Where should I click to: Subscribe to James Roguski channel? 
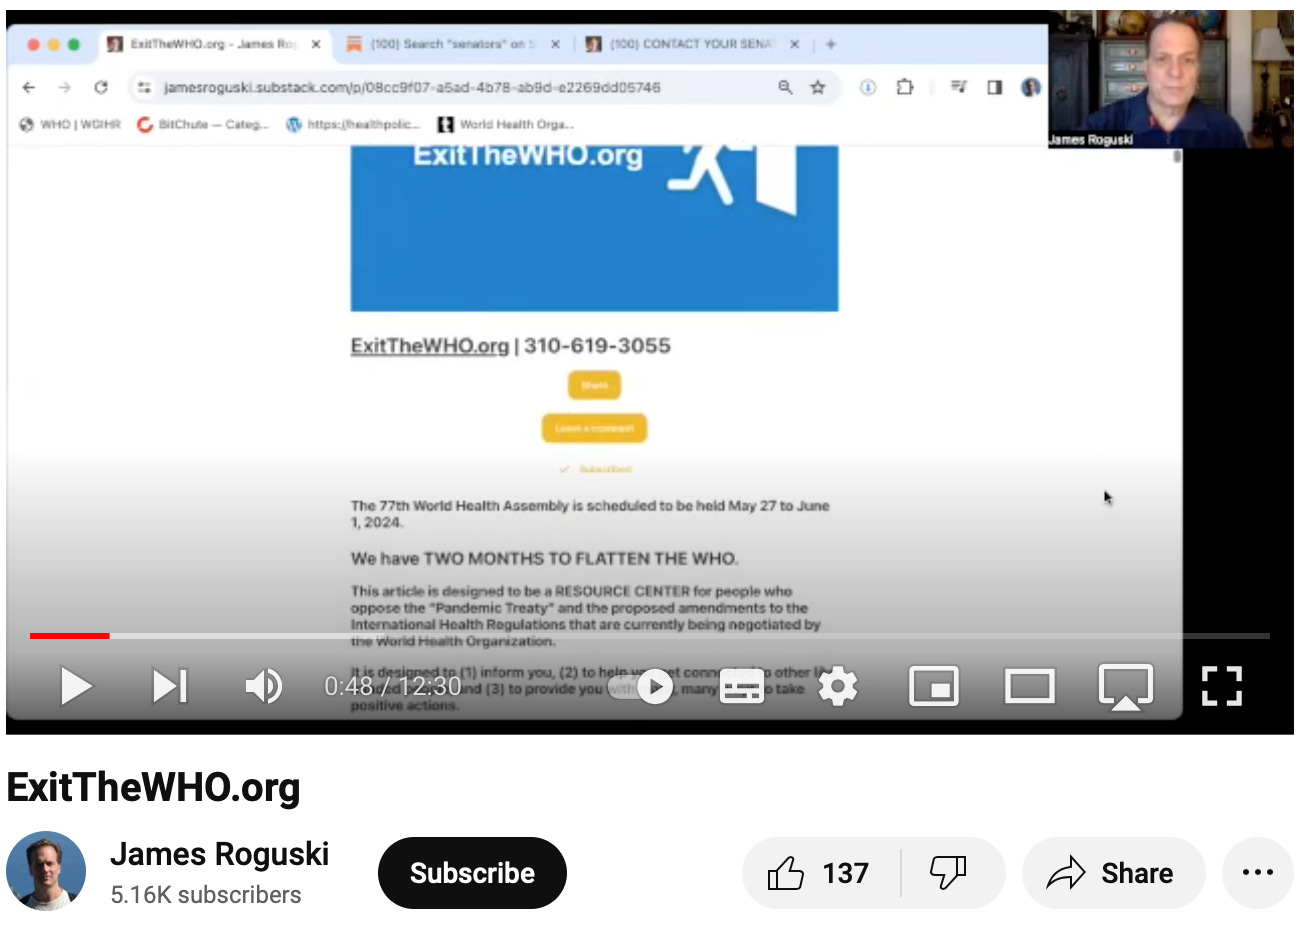click(472, 873)
